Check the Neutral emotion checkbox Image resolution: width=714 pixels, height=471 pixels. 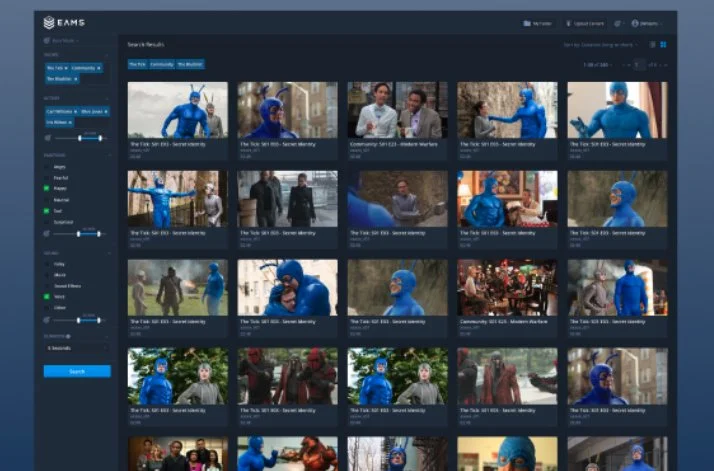[x=46, y=200]
